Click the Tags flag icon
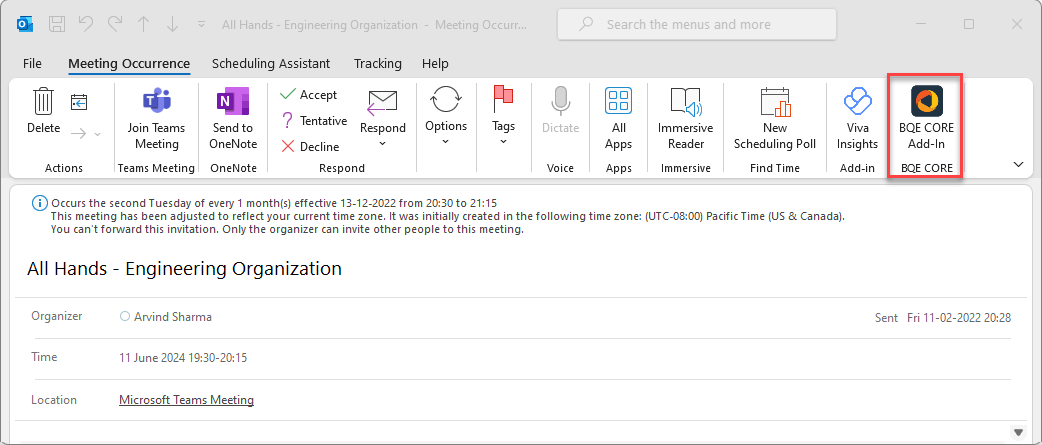Viewport: 1042px width, 445px height. (503, 100)
